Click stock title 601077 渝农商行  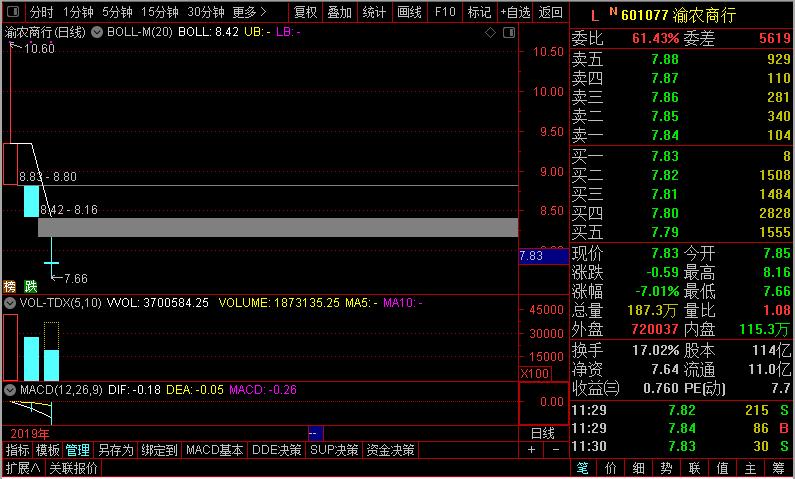pyautogui.click(x=678, y=16)
